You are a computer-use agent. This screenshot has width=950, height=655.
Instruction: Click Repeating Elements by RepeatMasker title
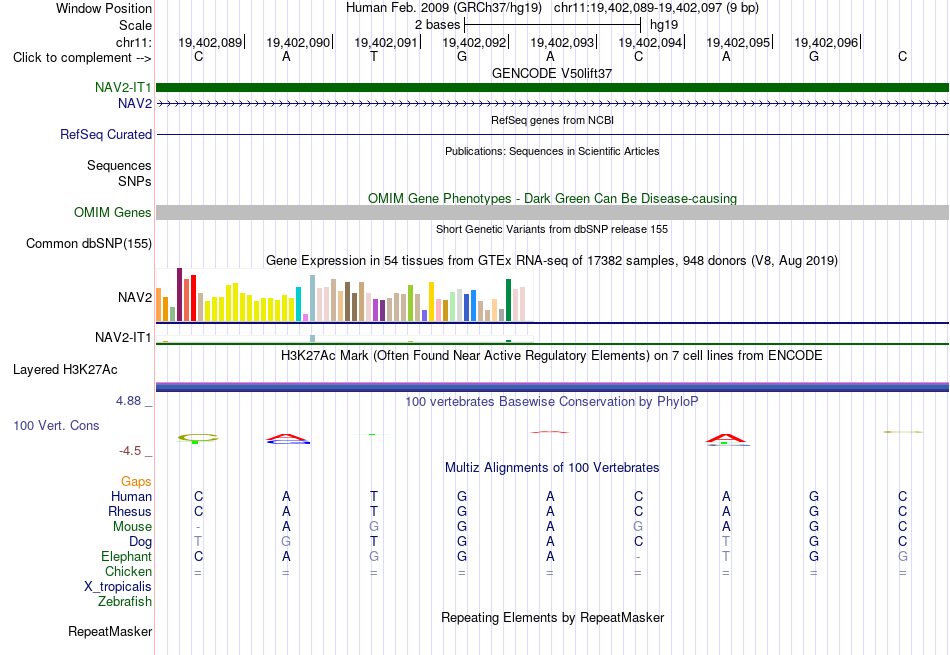553,617
